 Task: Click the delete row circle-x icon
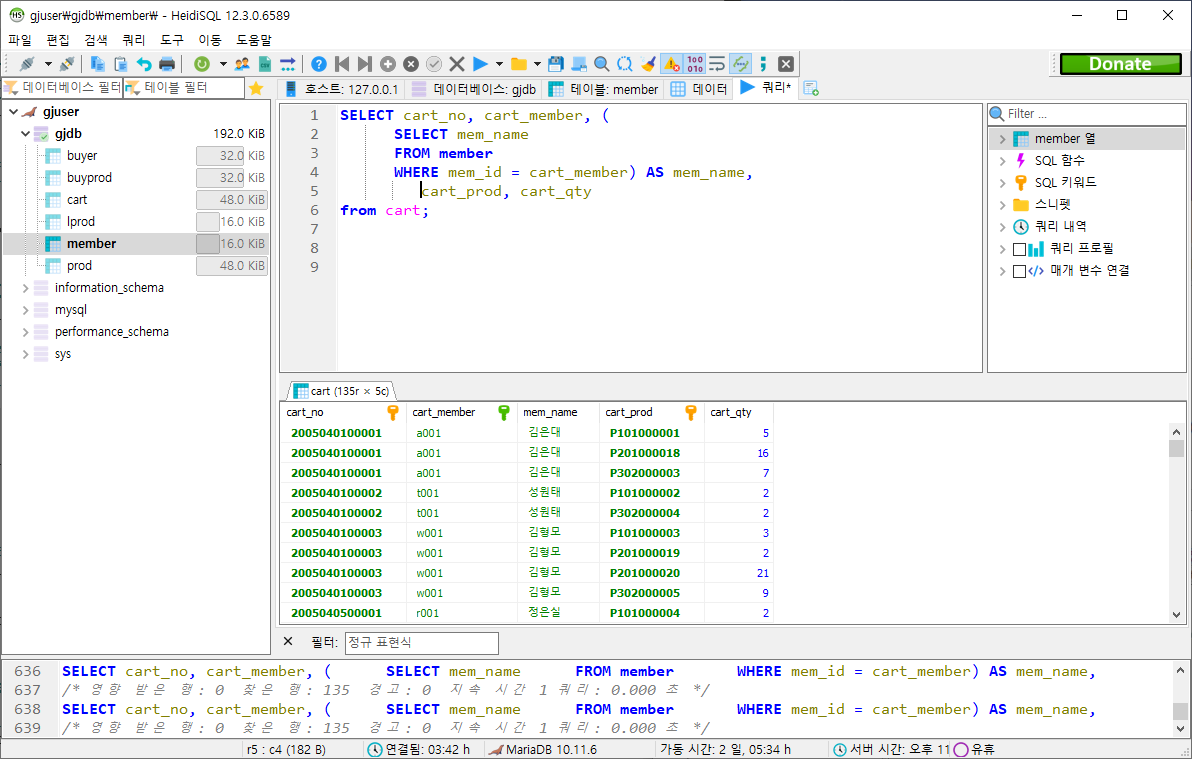(x=411, y=64)
